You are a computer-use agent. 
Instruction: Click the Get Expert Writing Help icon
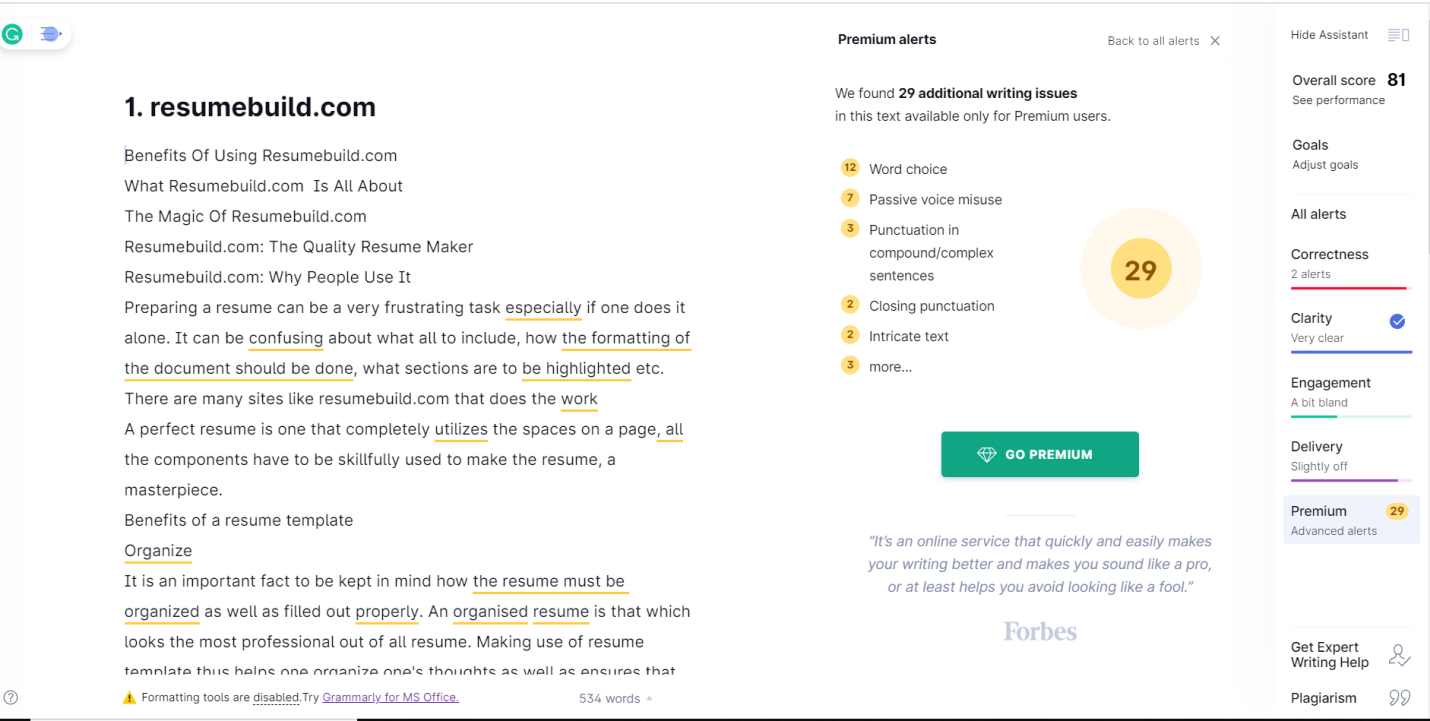(1399, 655)
